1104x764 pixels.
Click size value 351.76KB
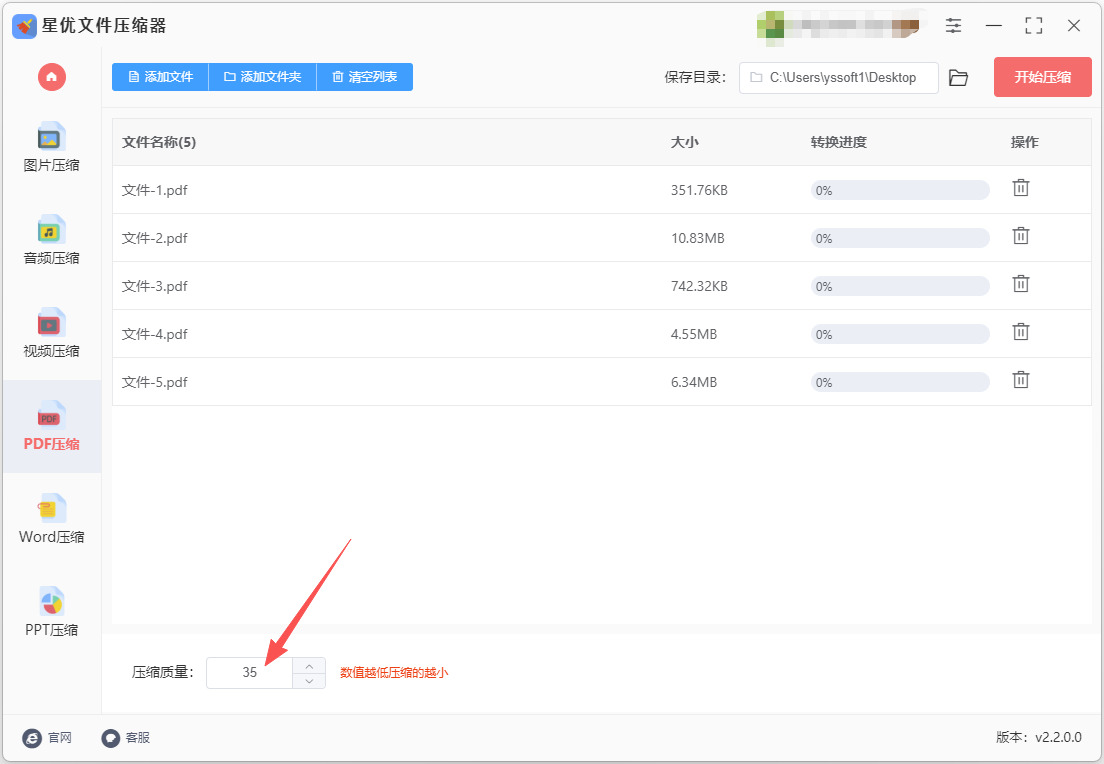[x=699, y=190]
